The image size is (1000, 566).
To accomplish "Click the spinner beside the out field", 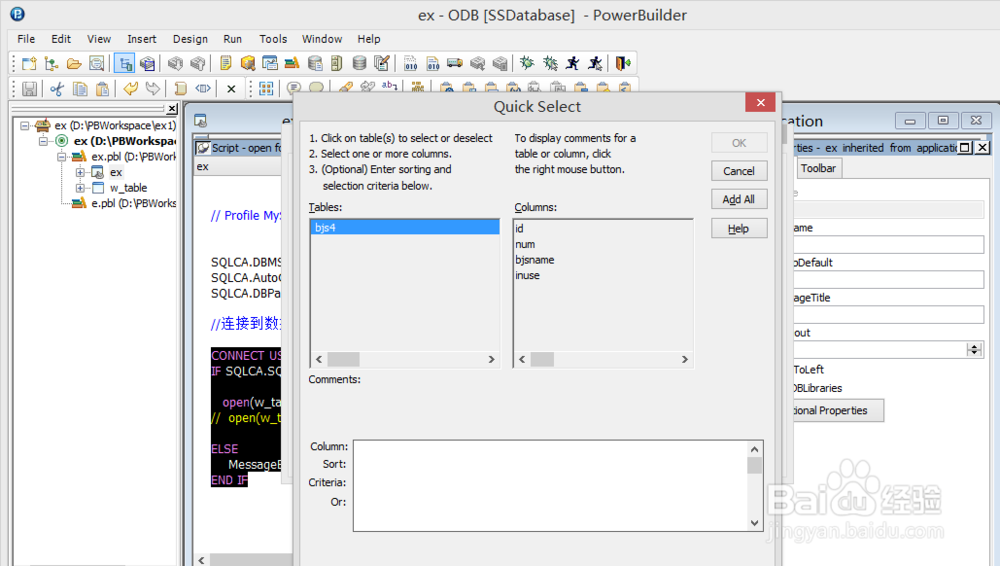I will coord(974,349).
